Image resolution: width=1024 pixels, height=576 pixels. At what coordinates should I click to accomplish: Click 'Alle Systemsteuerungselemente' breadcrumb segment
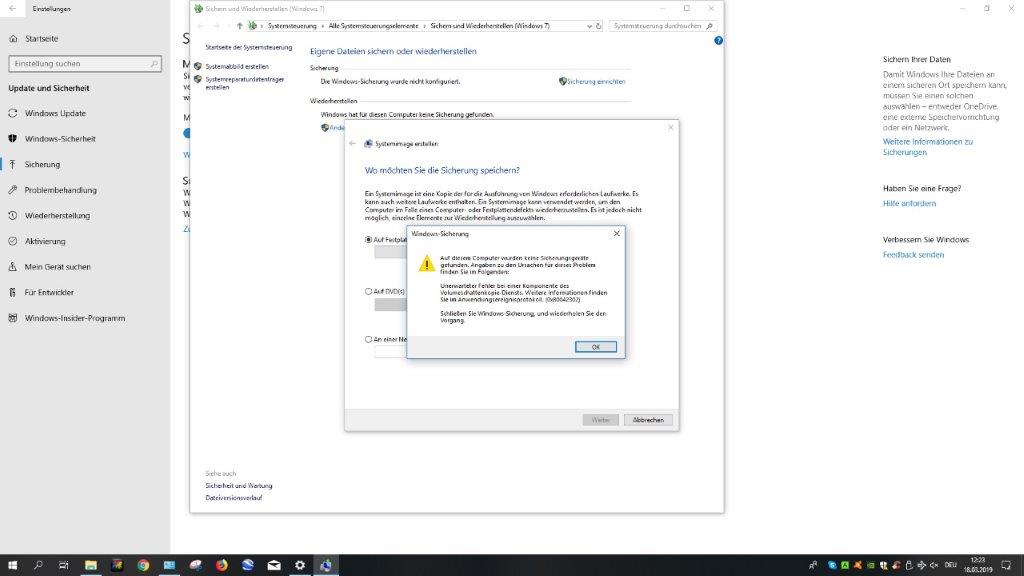[x=373, y=26]
